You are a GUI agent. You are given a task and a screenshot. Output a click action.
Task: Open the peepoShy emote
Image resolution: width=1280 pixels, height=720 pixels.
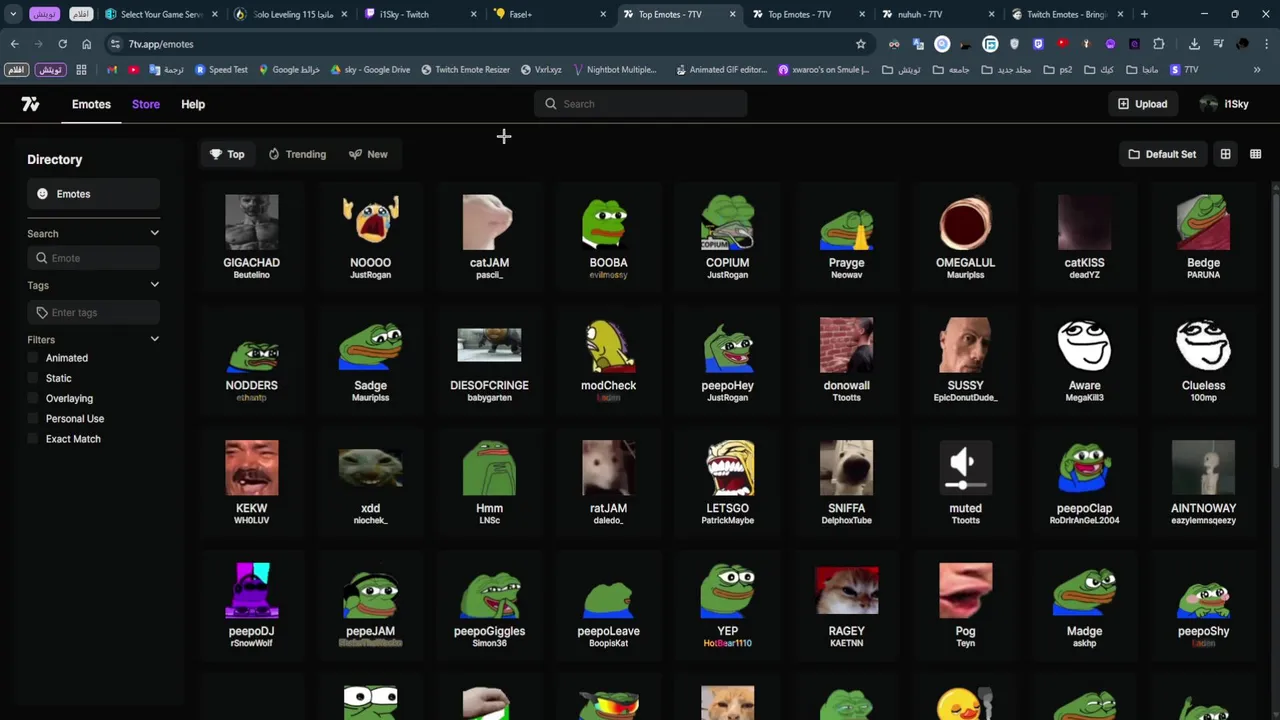pyautogui.click(x=1203, y=606)
